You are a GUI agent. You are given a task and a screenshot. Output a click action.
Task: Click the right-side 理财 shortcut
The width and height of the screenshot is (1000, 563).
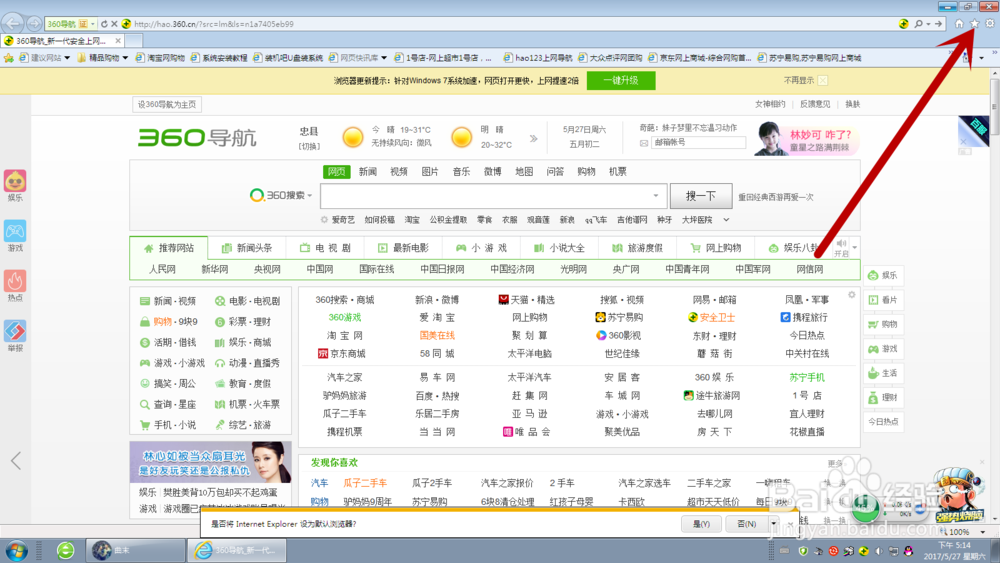tap(883, 397)
